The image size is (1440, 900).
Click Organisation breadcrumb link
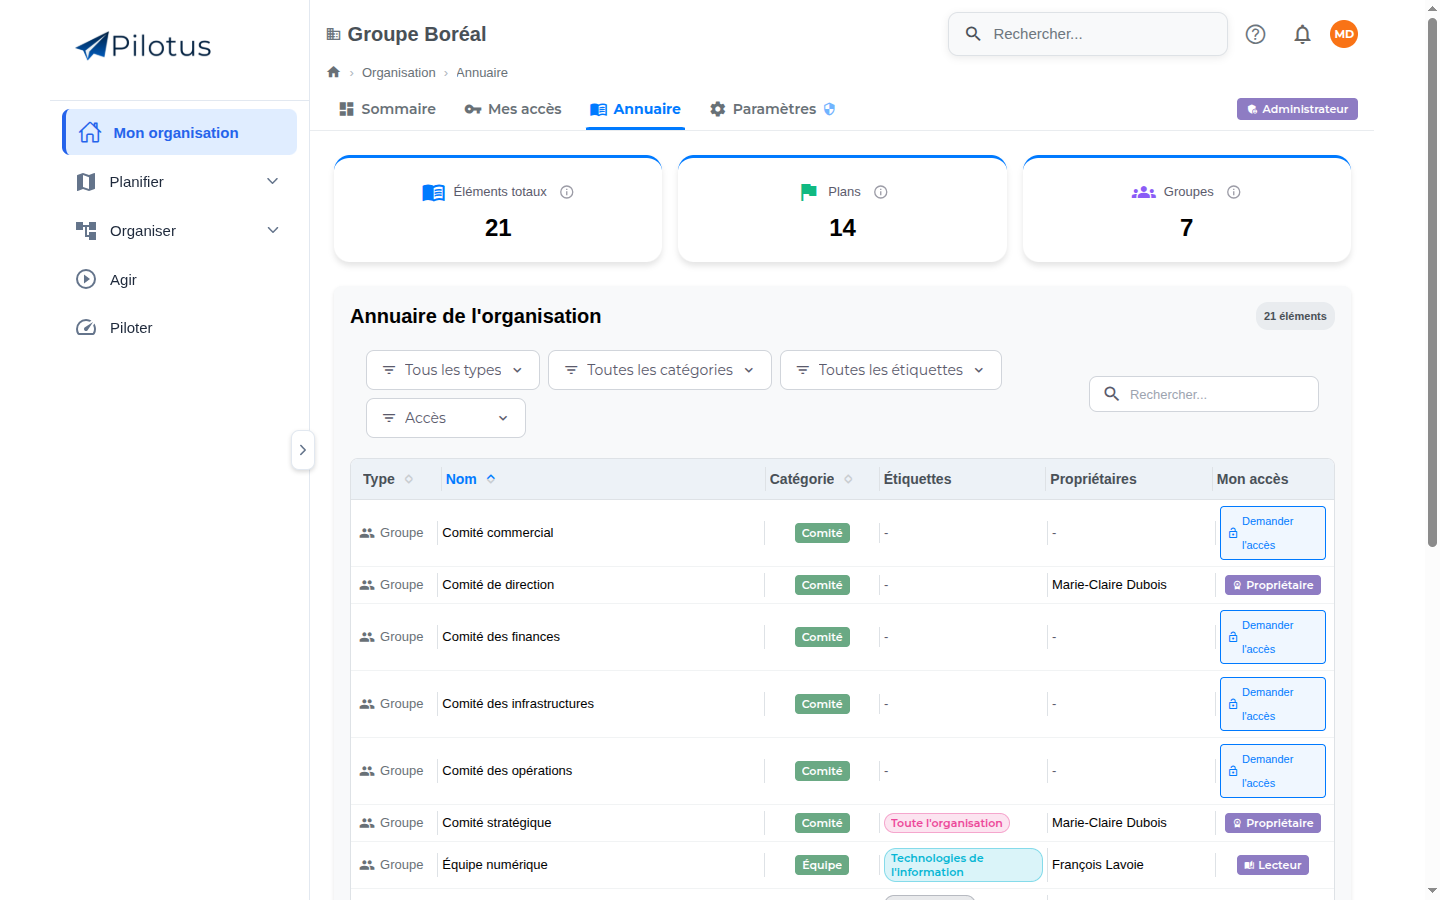tap(398, 73)
